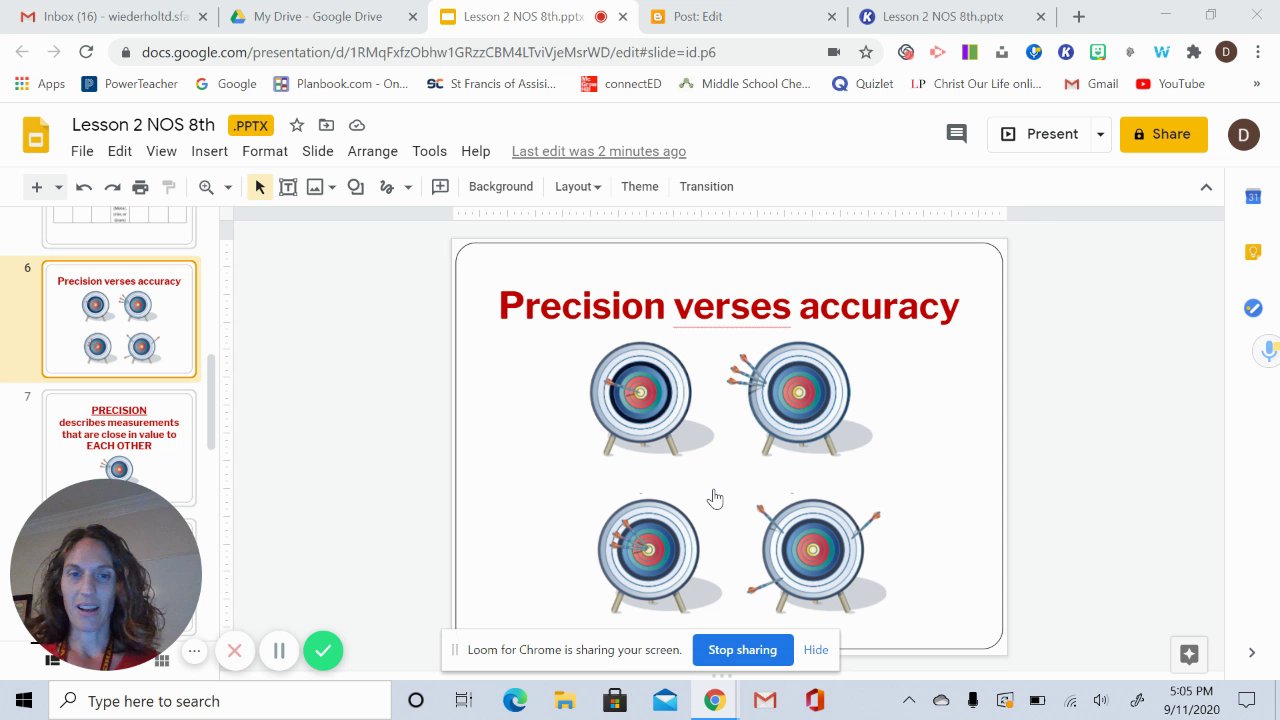Screen dimensions: 1280x720
Task: Select slide 6 thumbnail in filmstrip
Action: click(x=119, y=319)
